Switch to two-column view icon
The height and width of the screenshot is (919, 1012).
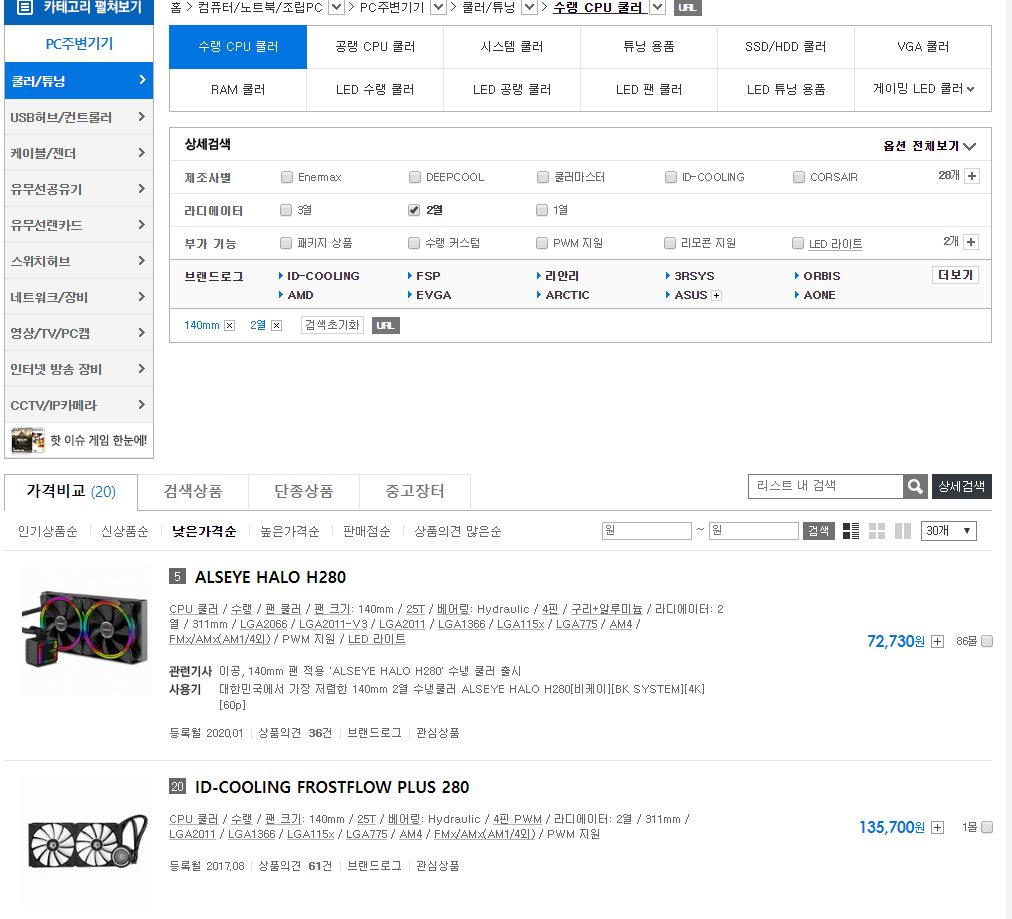click(903, 531)
